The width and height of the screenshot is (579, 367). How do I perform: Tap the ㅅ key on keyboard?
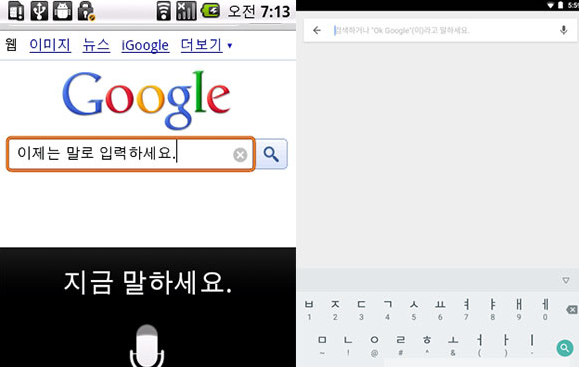(x=414, y=309)
